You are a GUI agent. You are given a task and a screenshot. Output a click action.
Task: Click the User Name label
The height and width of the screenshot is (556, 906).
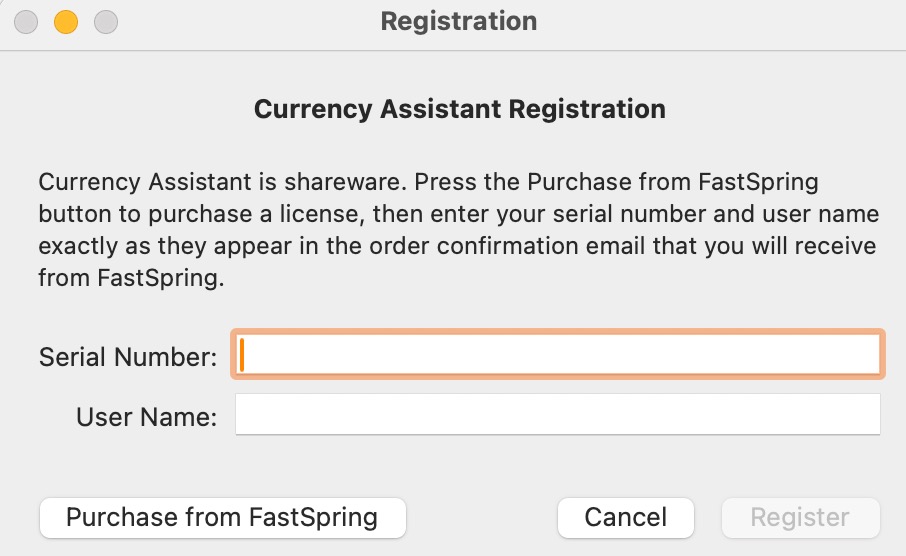(146, 417)
